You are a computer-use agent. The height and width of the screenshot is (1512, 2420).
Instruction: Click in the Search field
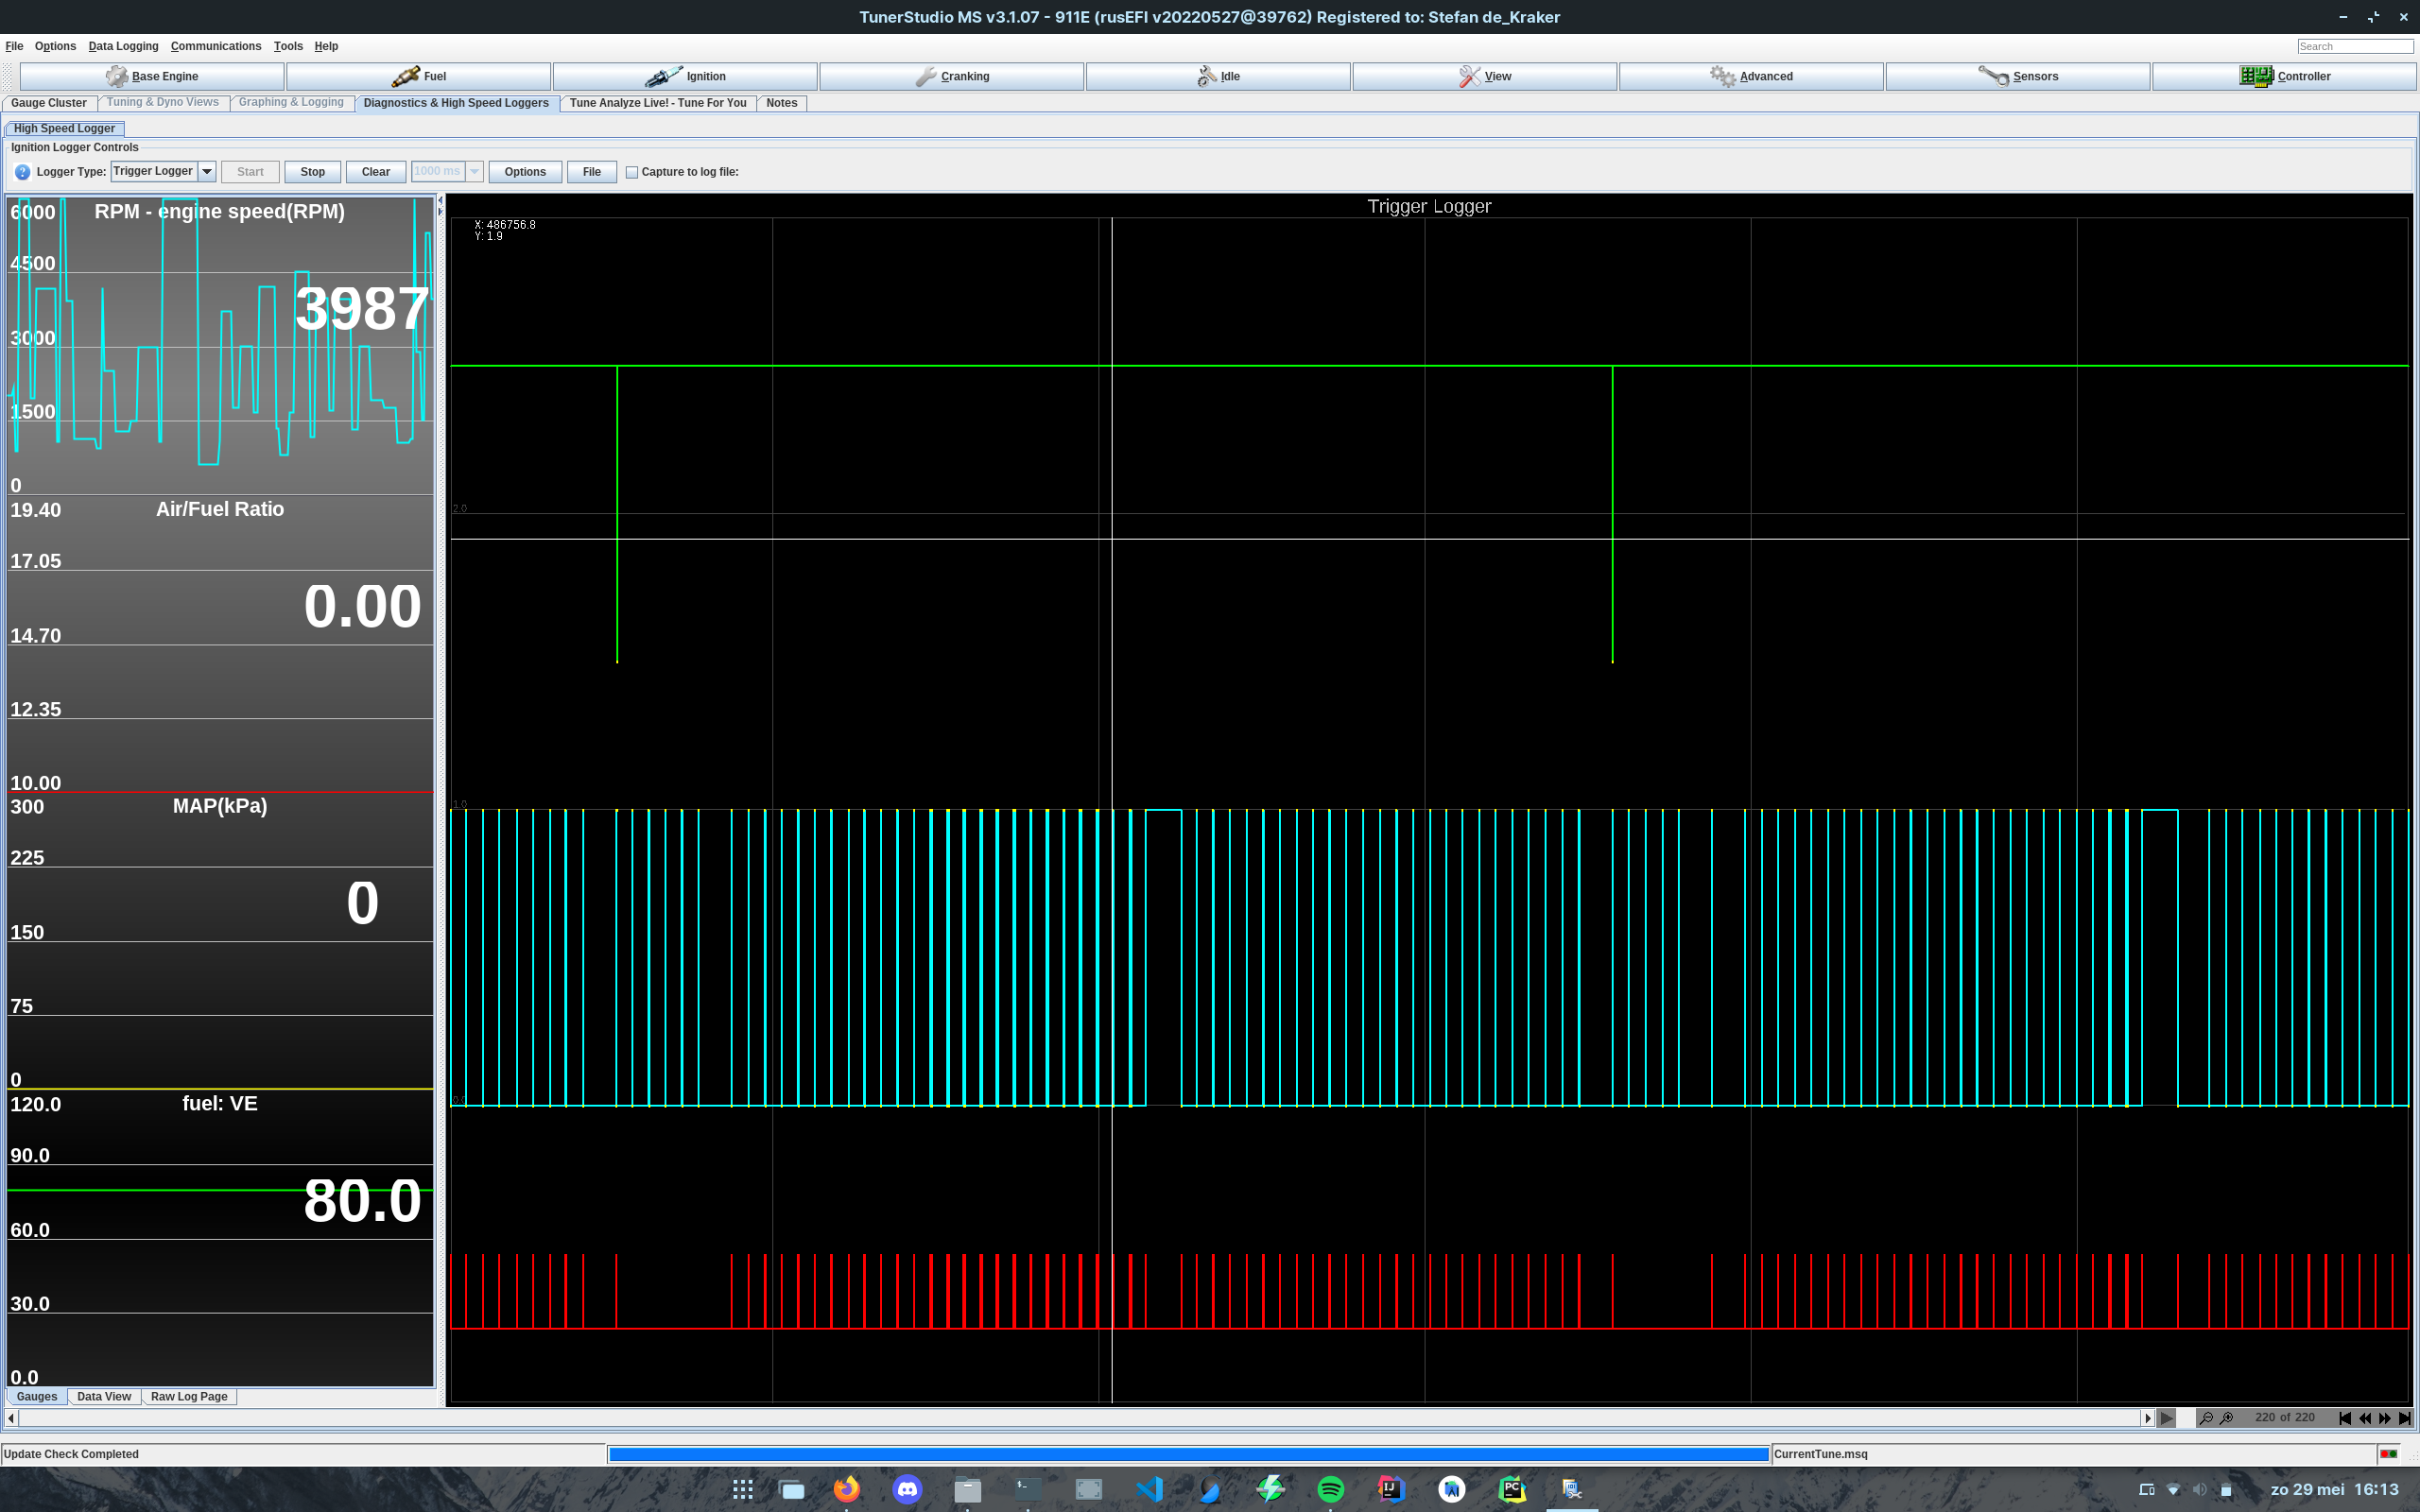click(2355, 46)
